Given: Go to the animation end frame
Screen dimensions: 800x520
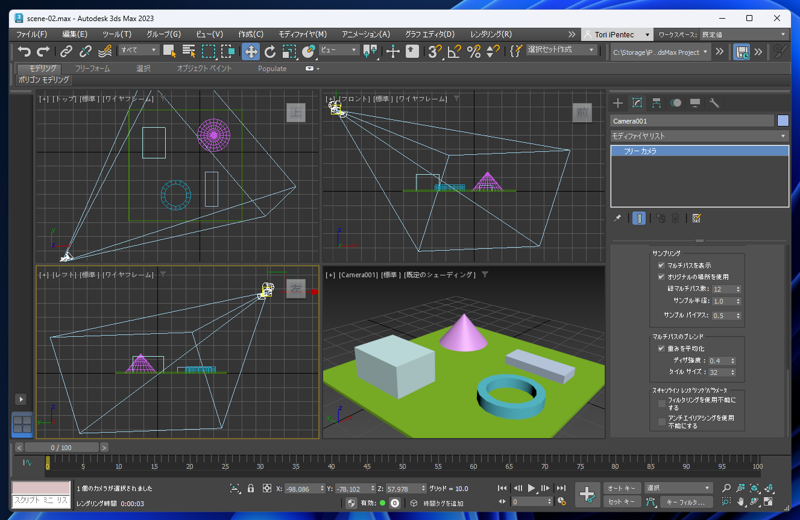Looking at the screenshot, I should [x=561, y=488].
